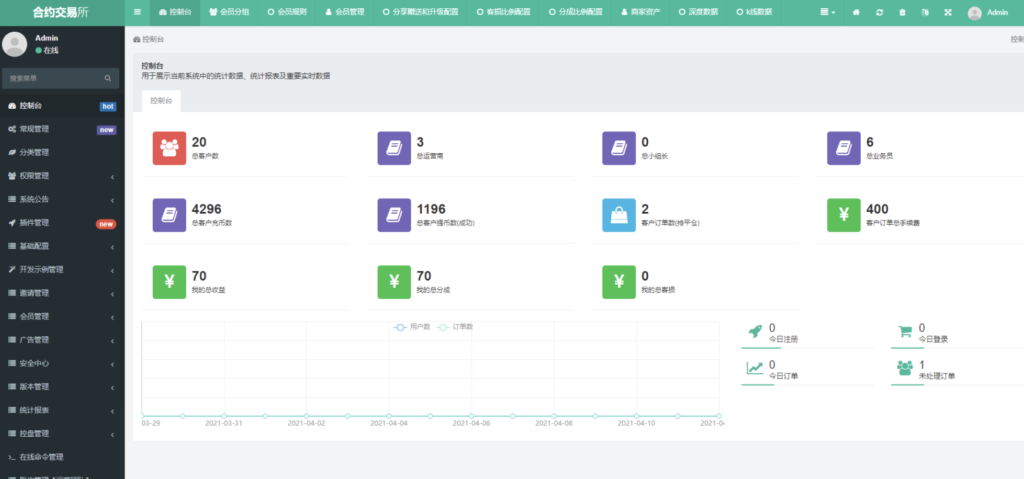
Task: Toggle 订单数 series in chart legend
Action: [456, 327]
